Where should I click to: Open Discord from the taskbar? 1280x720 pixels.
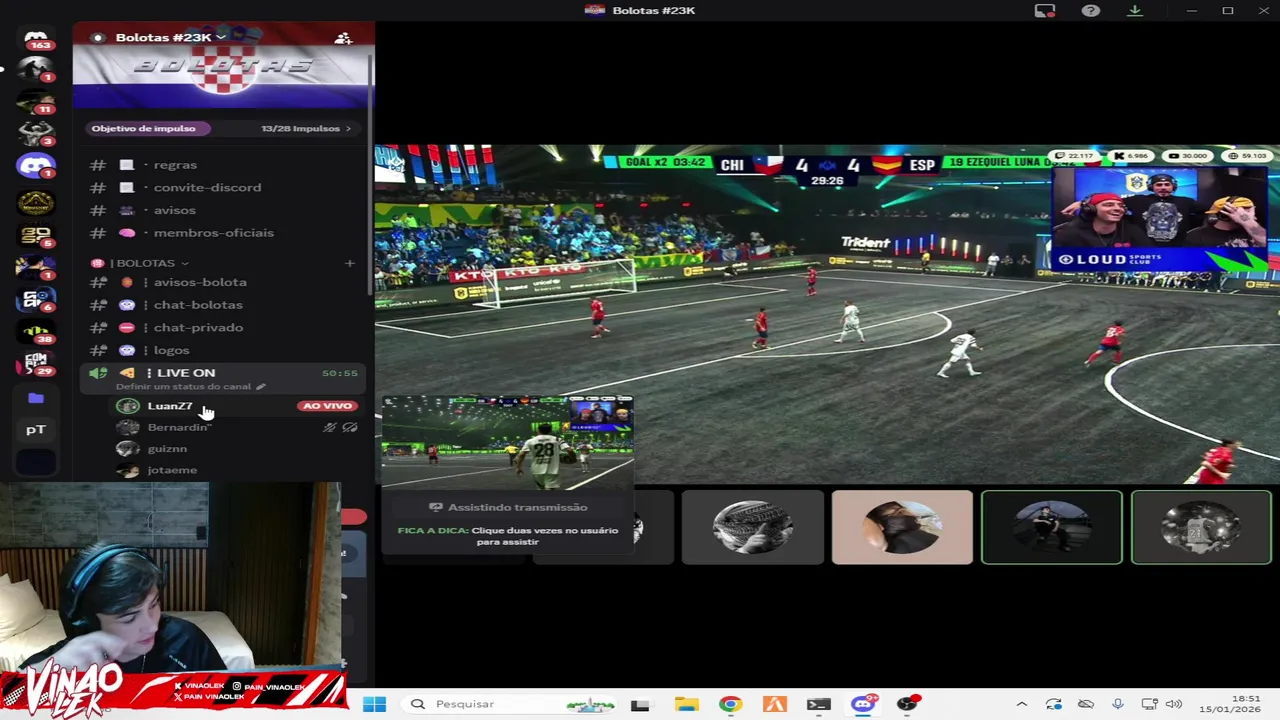[x=863, y=704]
